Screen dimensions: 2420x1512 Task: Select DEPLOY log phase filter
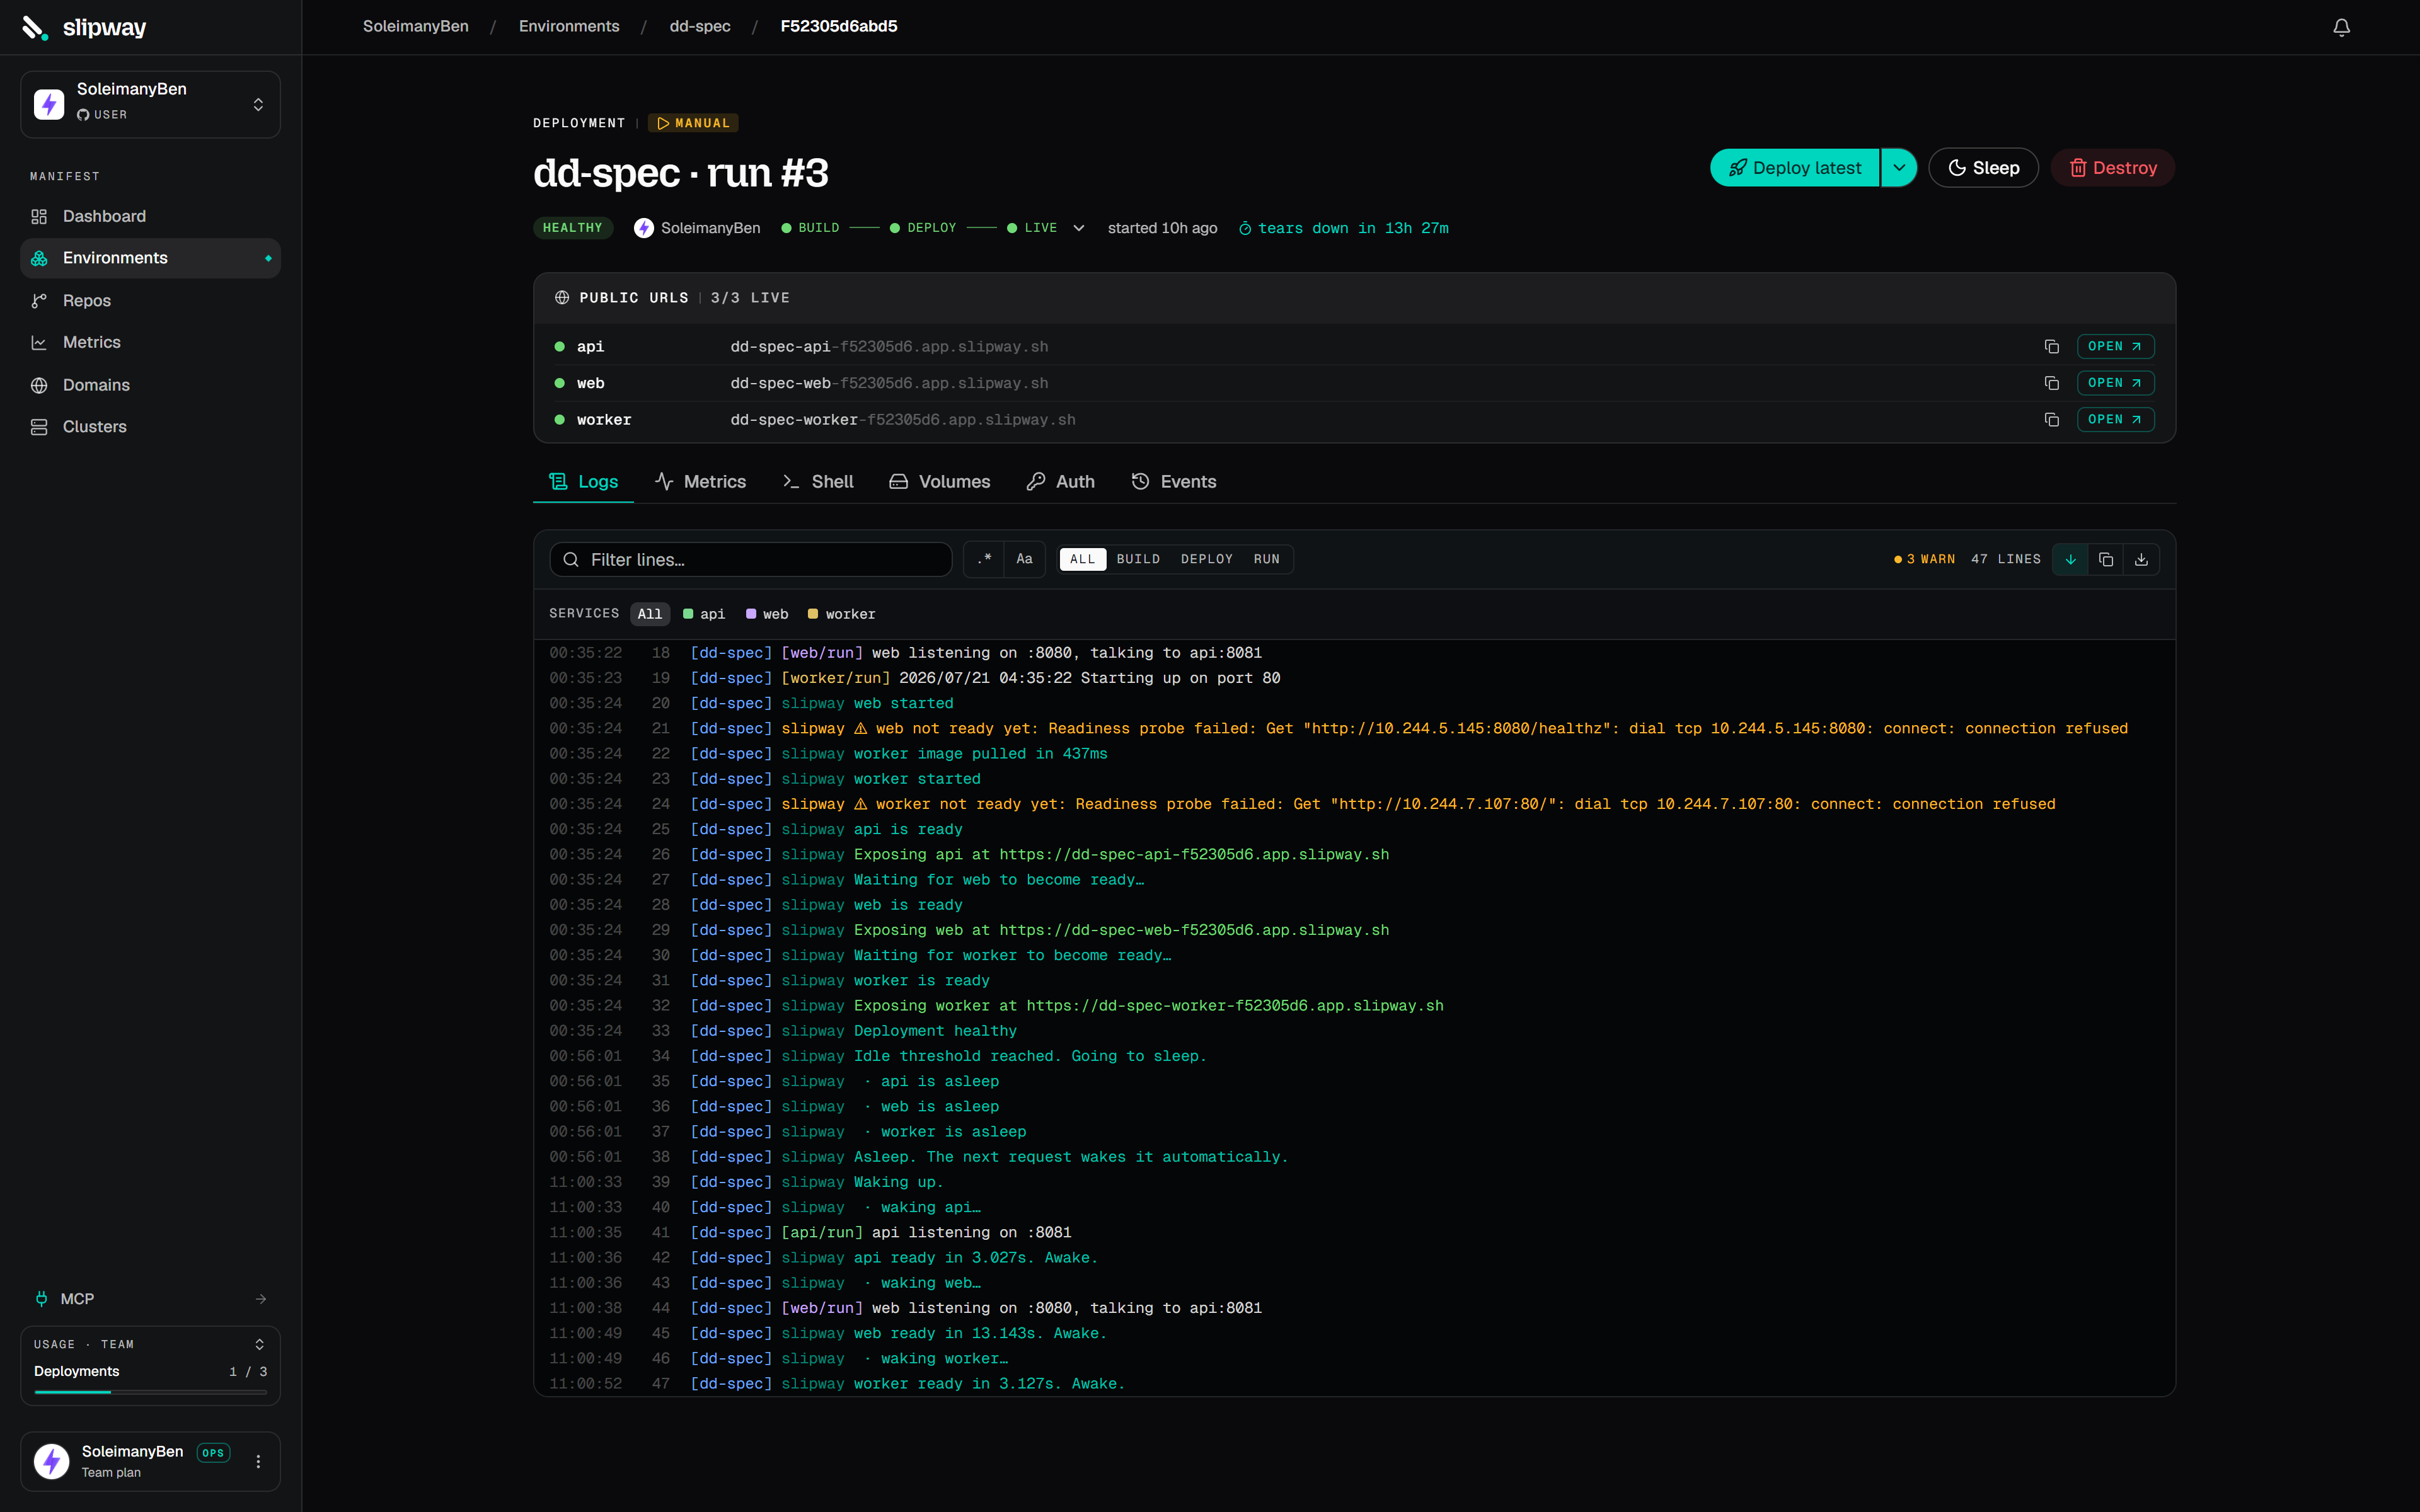[x=1206, y=559]
